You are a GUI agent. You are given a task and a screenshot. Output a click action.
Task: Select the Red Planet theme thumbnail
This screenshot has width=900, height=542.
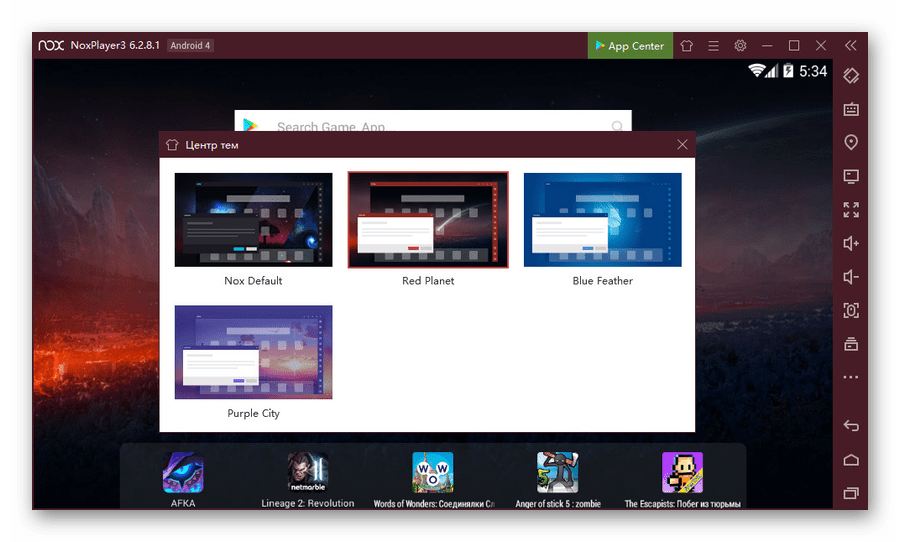click(x=428, y=220)
